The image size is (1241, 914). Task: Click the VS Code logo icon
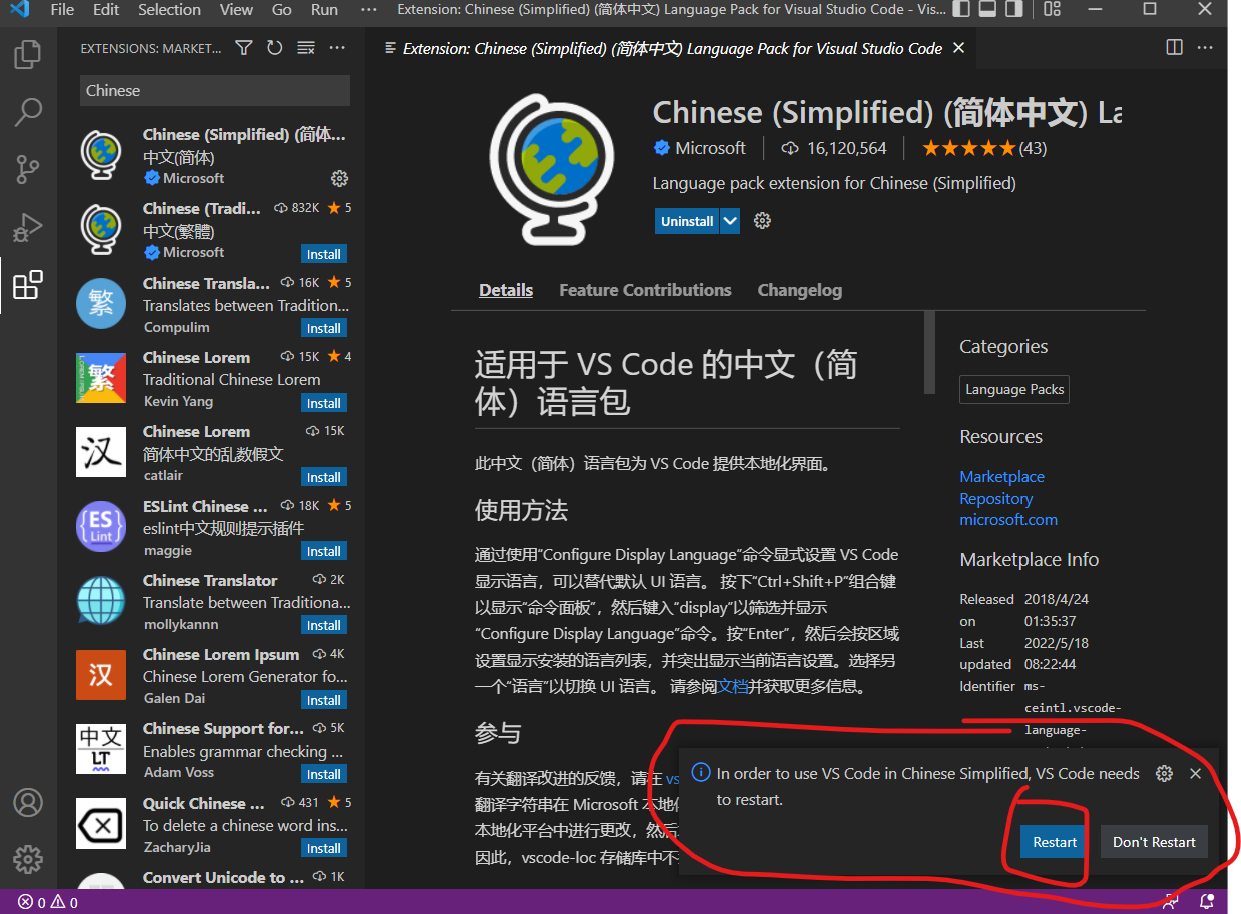point(19,9)
